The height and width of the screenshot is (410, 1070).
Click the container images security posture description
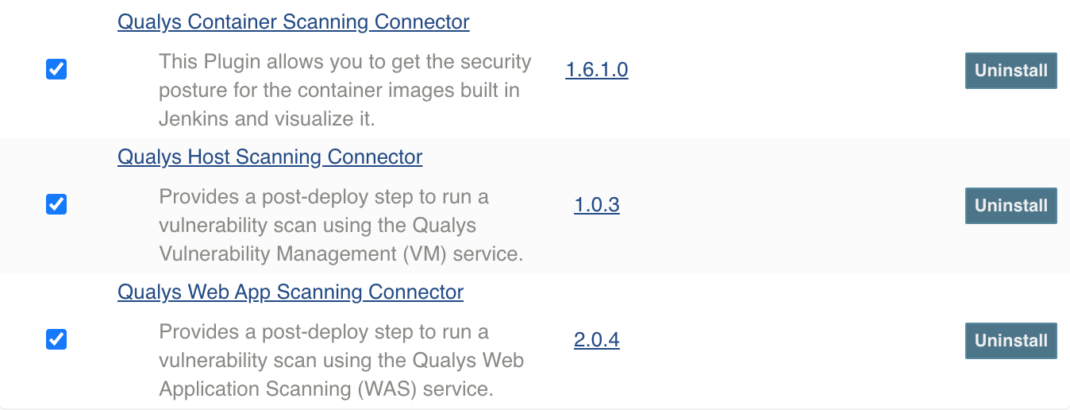pyautogui.click(x=345, y=90)
